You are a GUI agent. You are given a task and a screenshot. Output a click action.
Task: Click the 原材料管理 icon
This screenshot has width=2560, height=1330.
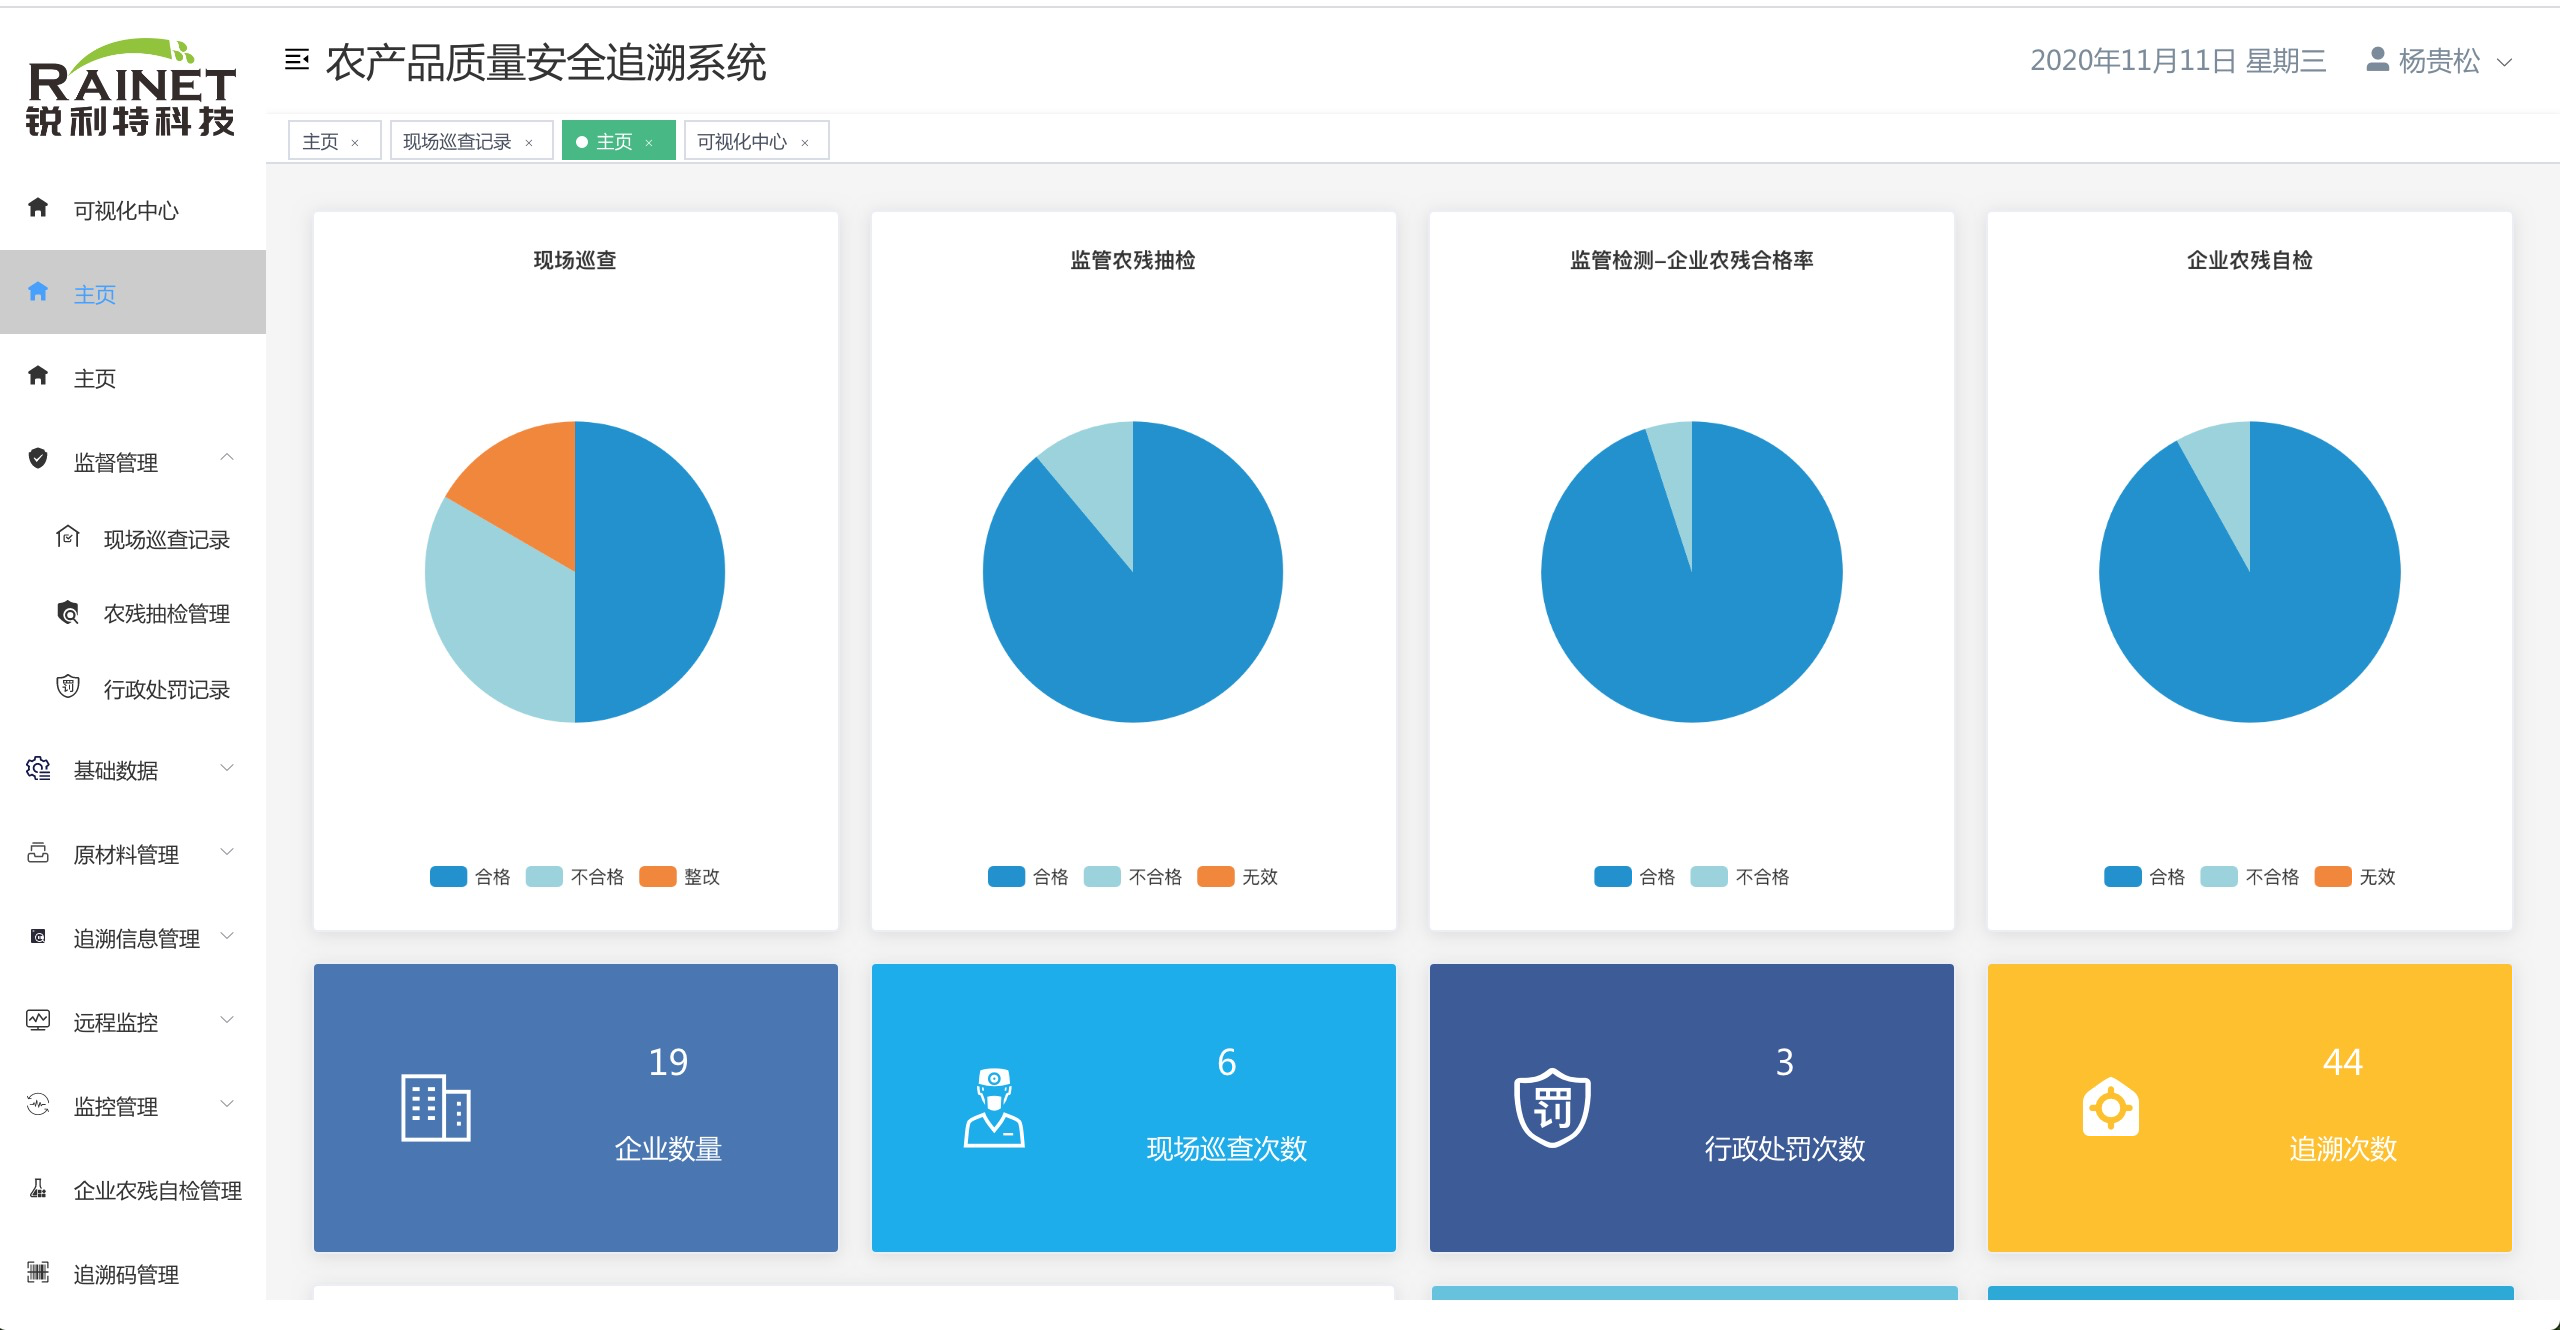point(38,852)
